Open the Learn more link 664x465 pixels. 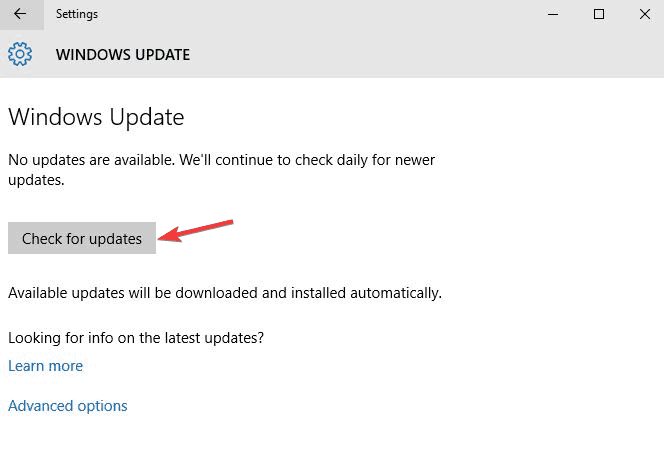point(45,366)
